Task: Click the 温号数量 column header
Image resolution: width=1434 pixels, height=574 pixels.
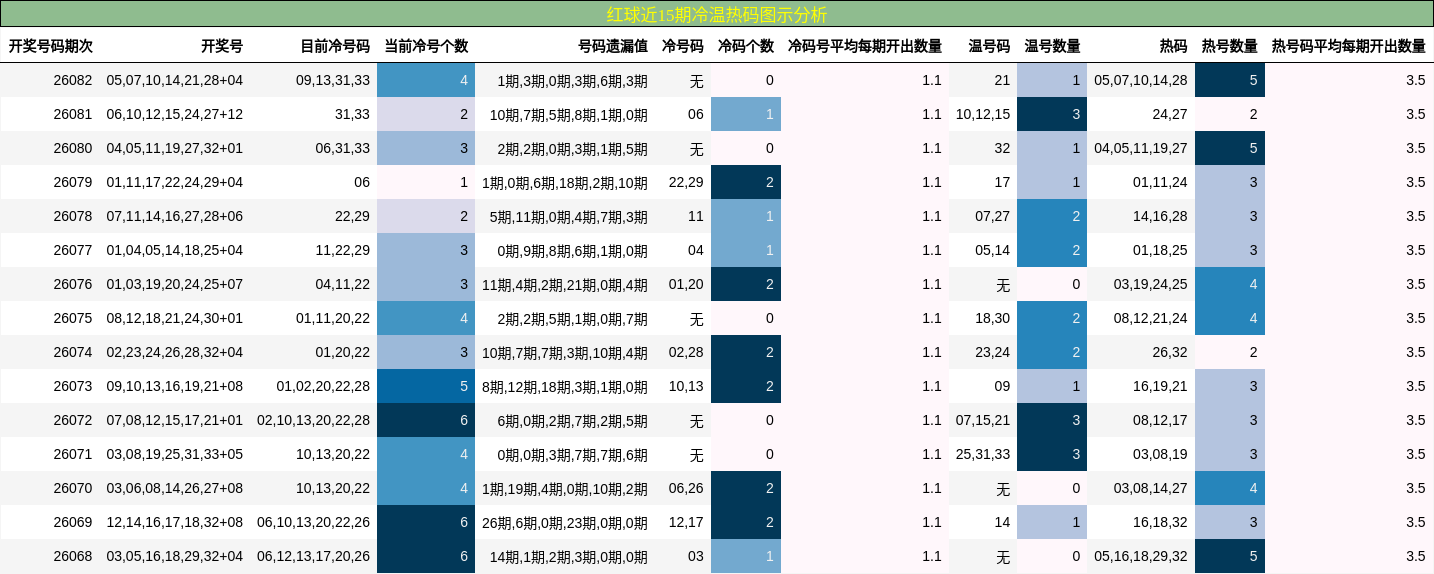Action: point(1052,46)
